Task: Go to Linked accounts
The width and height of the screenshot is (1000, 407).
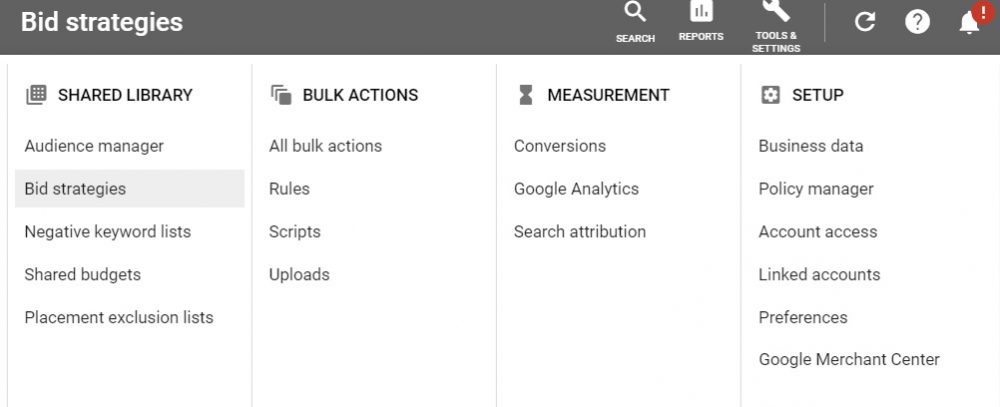Action: click(x=819, y=275)
